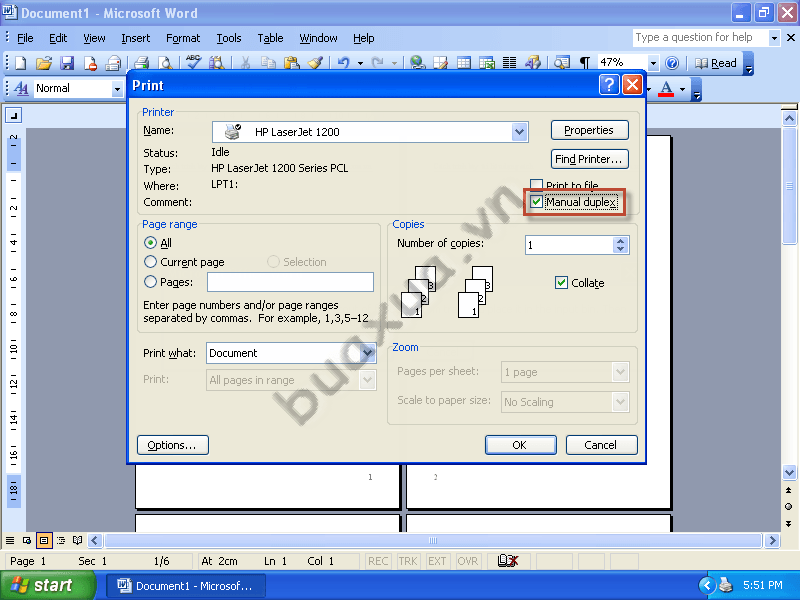Click the Document Map icon
This screenshot has width=800, height=600.
[x=562, y=63]
